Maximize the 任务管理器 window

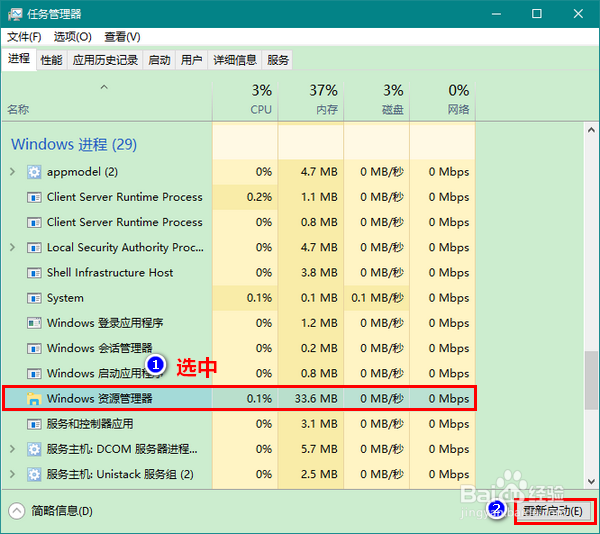pos(537,14)
